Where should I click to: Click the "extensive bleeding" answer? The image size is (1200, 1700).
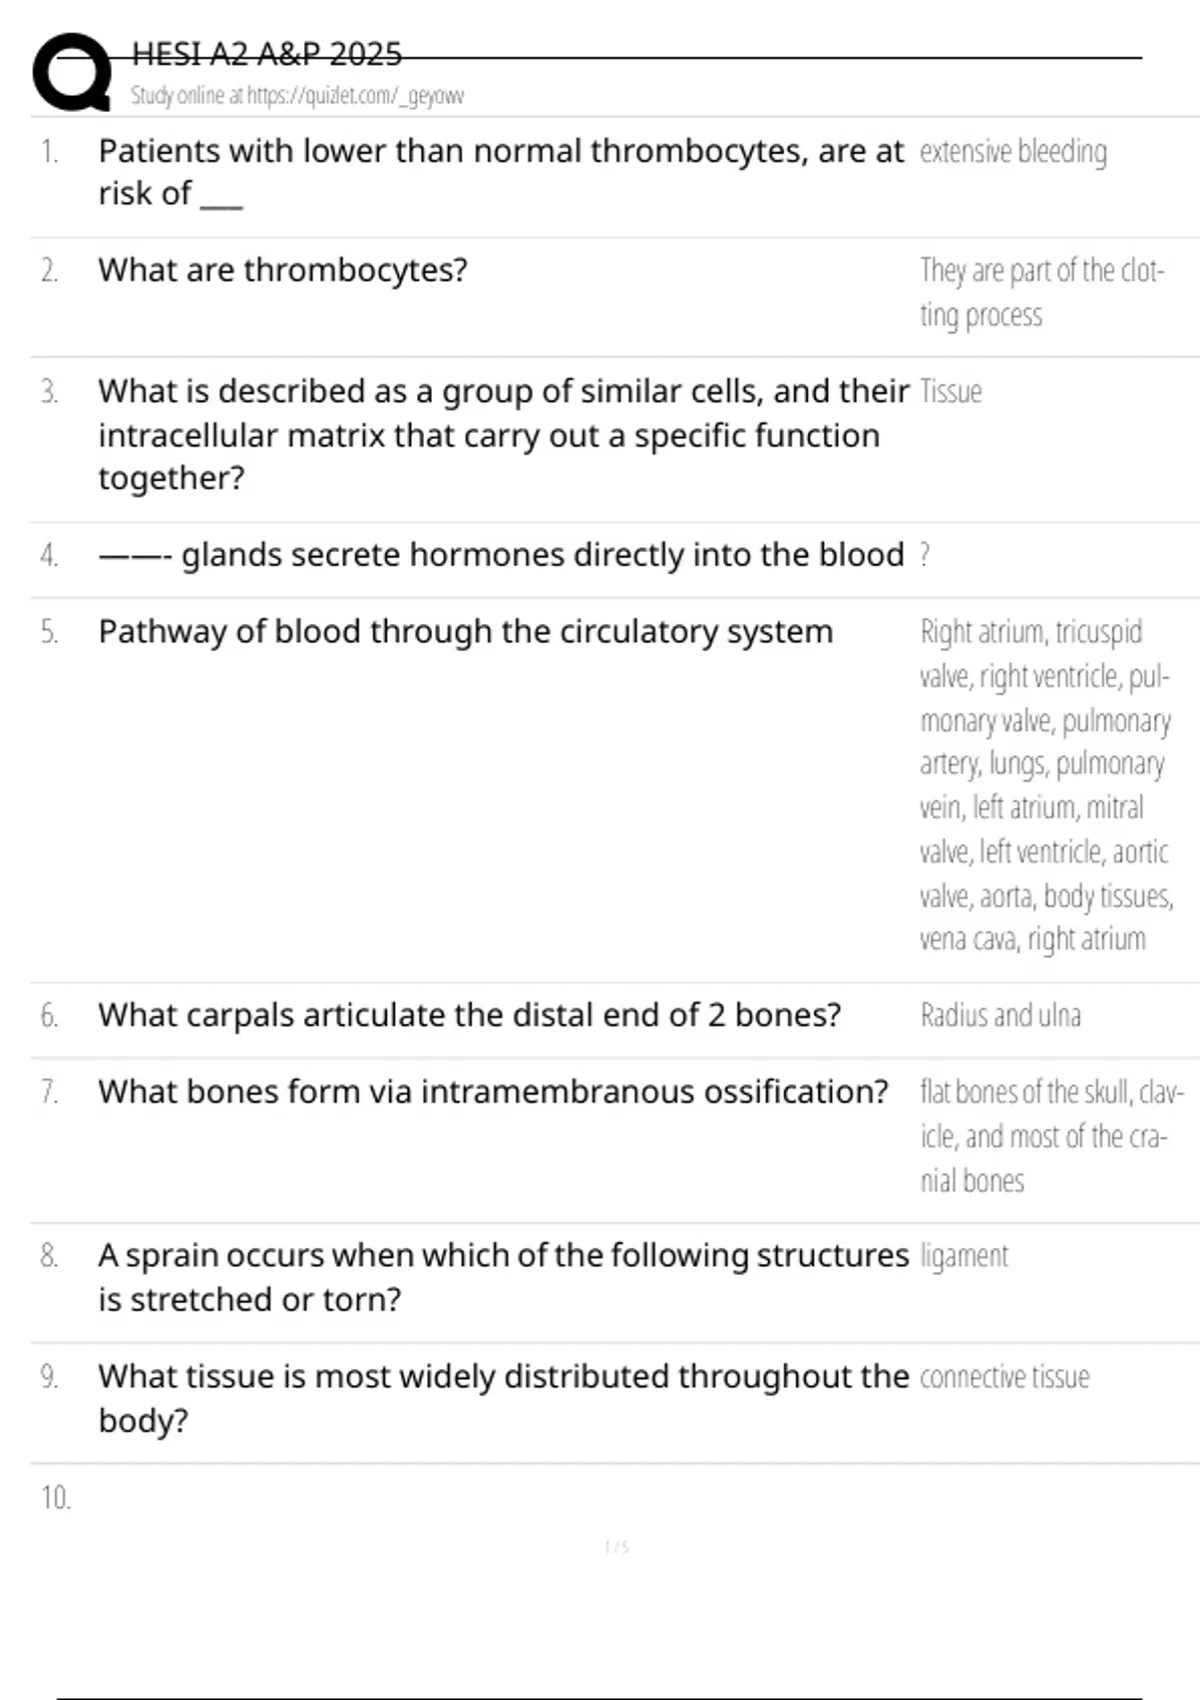click(x=1013, y=152)
